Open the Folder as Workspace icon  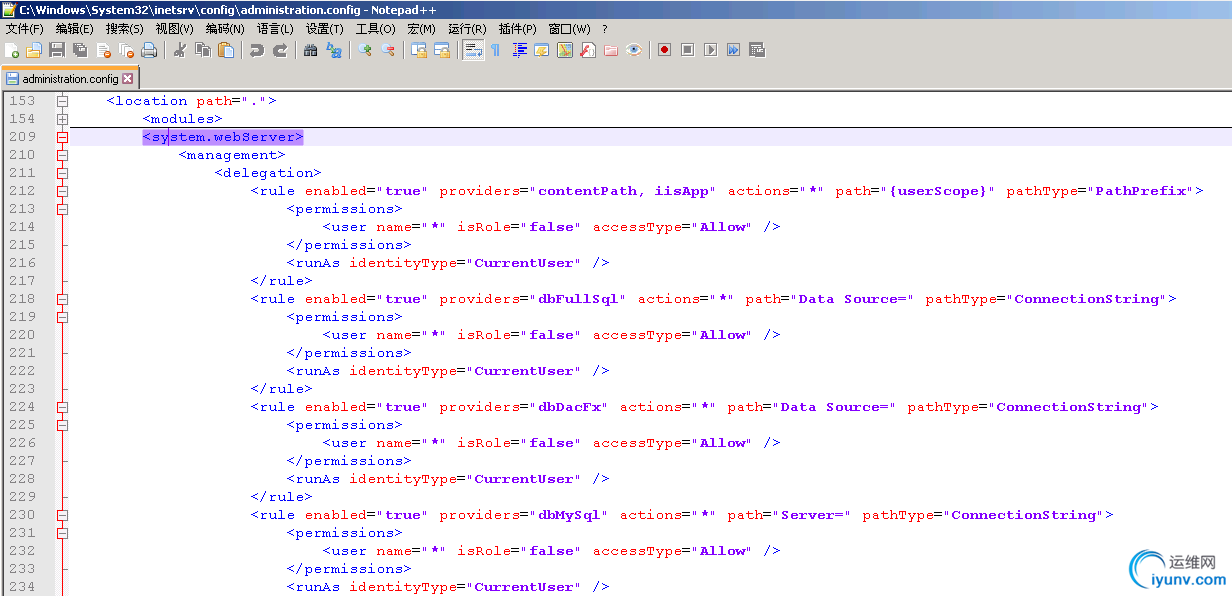pos(610,50)
